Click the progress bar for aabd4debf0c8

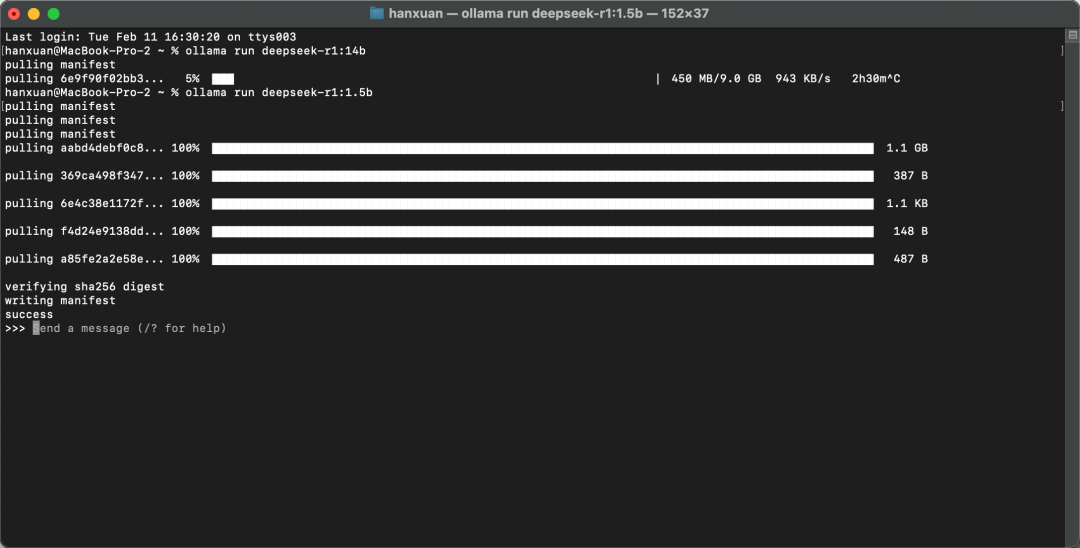click(x=543, y=149)
